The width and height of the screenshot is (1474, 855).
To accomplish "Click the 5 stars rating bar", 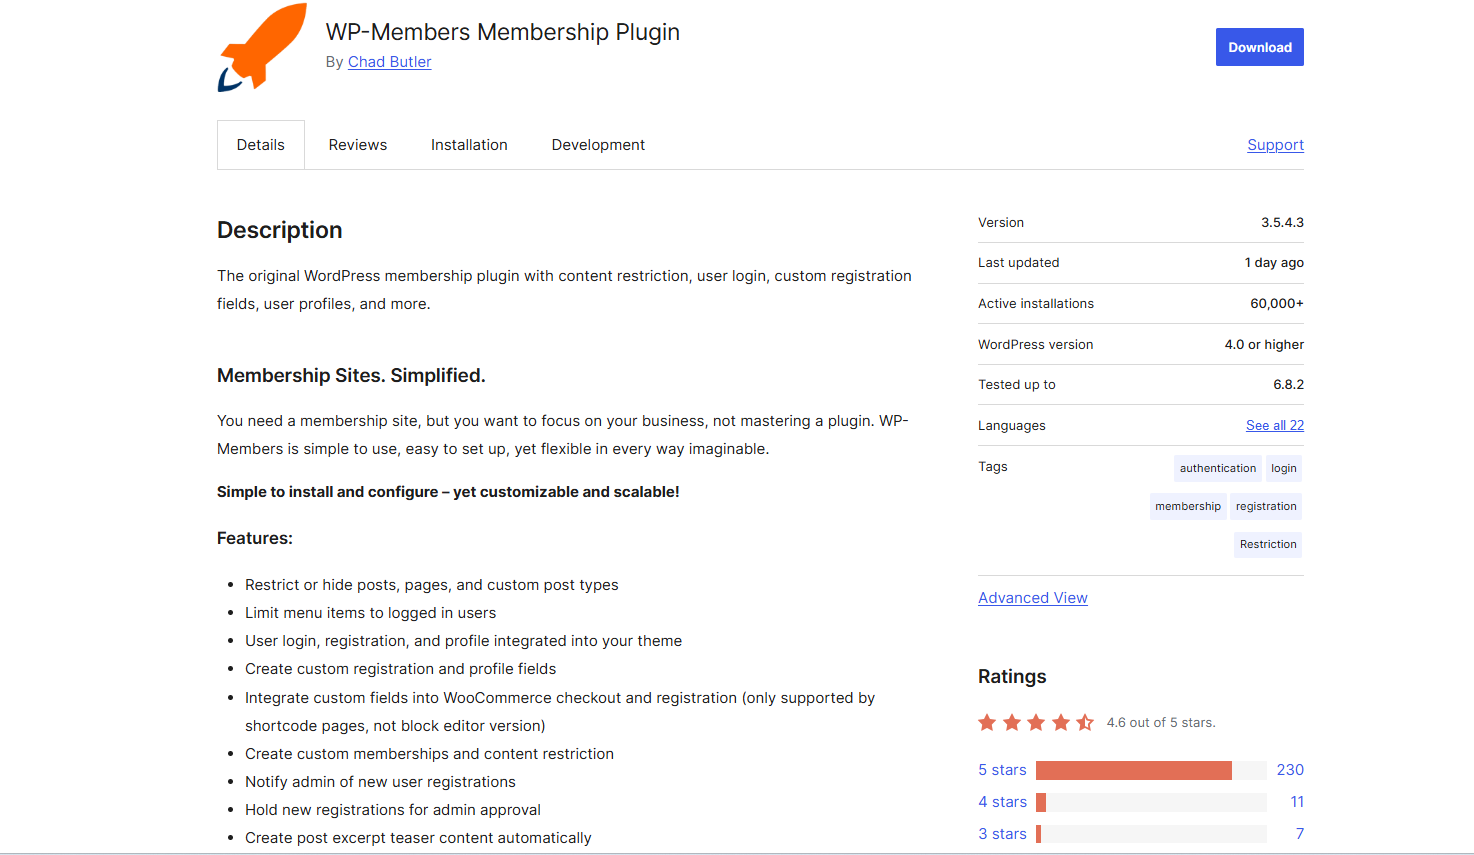I will click(1151, 770).
